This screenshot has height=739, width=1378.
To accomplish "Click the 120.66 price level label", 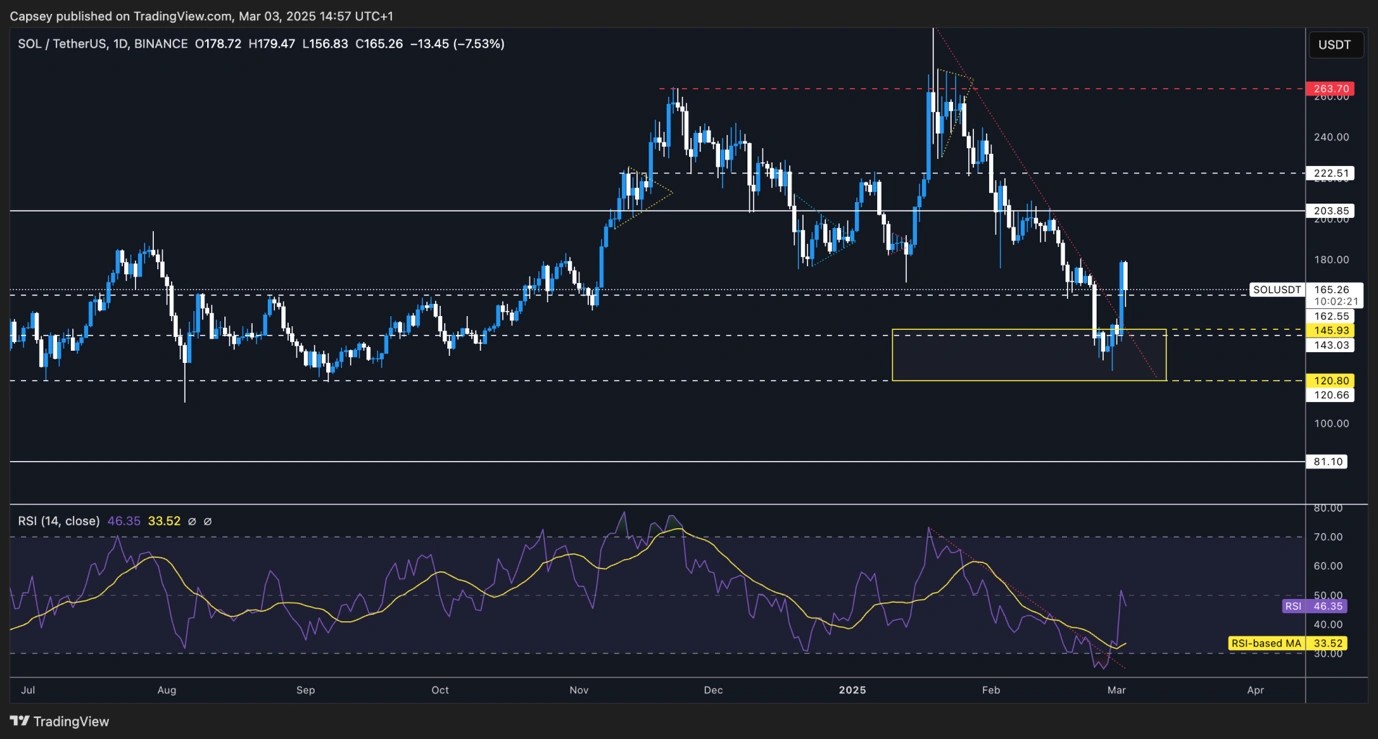I will pos(1330,395).
